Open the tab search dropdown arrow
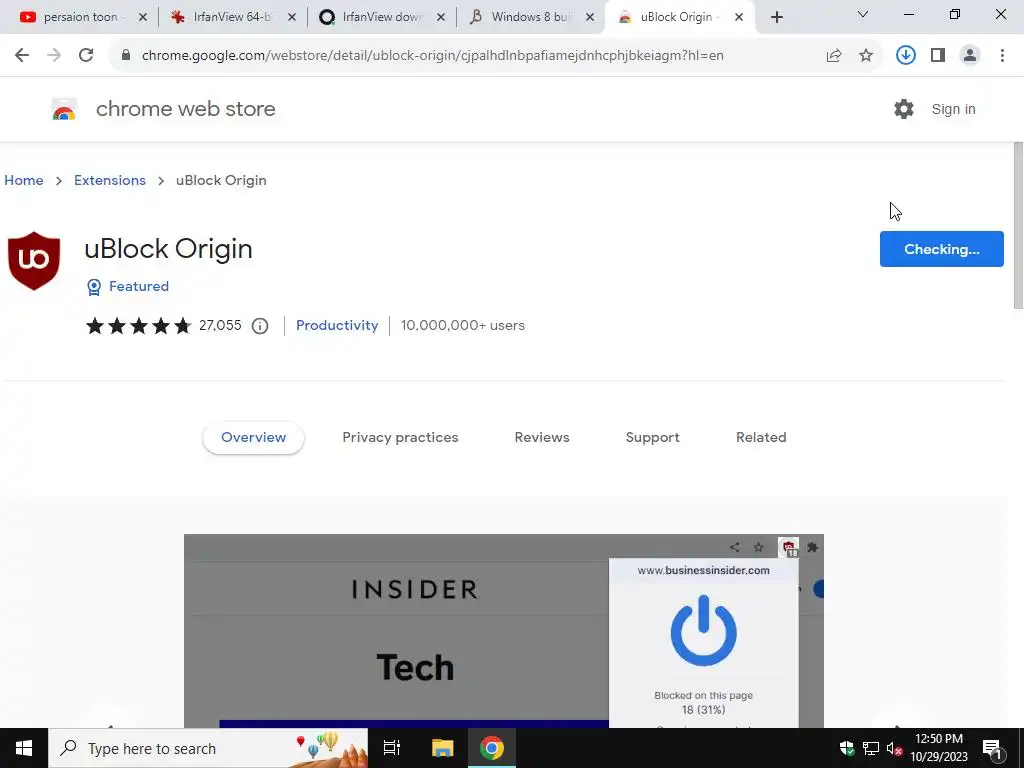This screenshot has width=1024, height=768. [863, 14]
